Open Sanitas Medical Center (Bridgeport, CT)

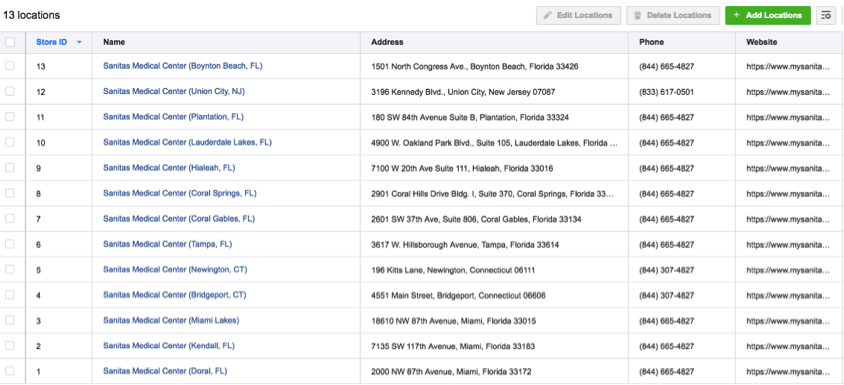click(x=175, y=295)
